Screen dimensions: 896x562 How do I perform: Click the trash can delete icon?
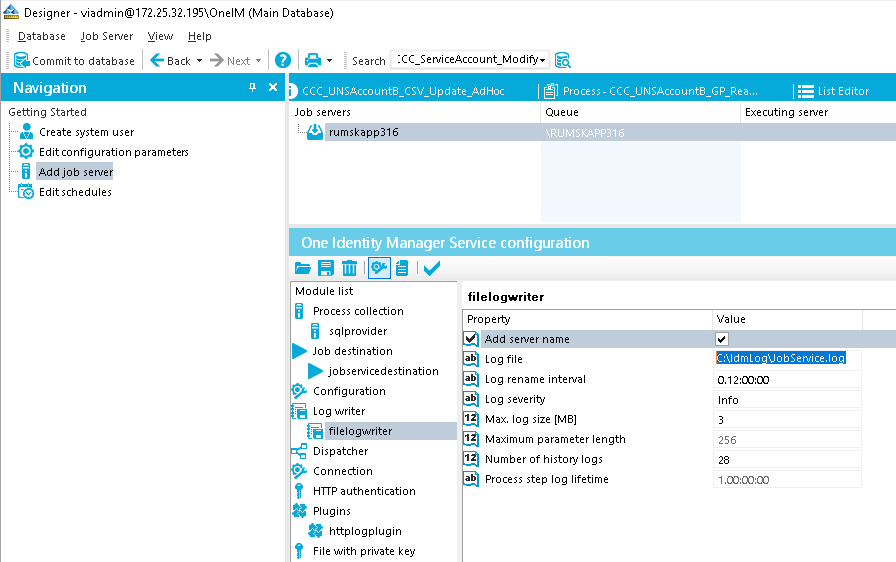click(350, 268)
